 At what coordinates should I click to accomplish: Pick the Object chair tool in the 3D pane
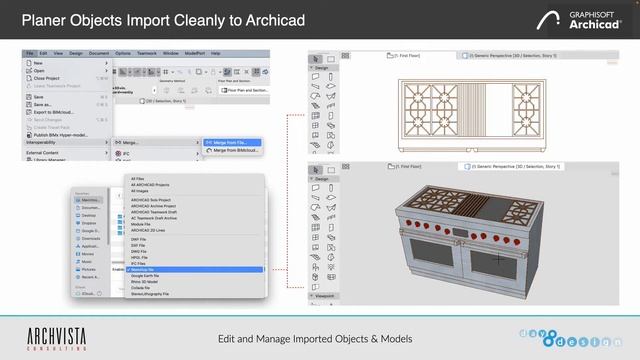315,267
